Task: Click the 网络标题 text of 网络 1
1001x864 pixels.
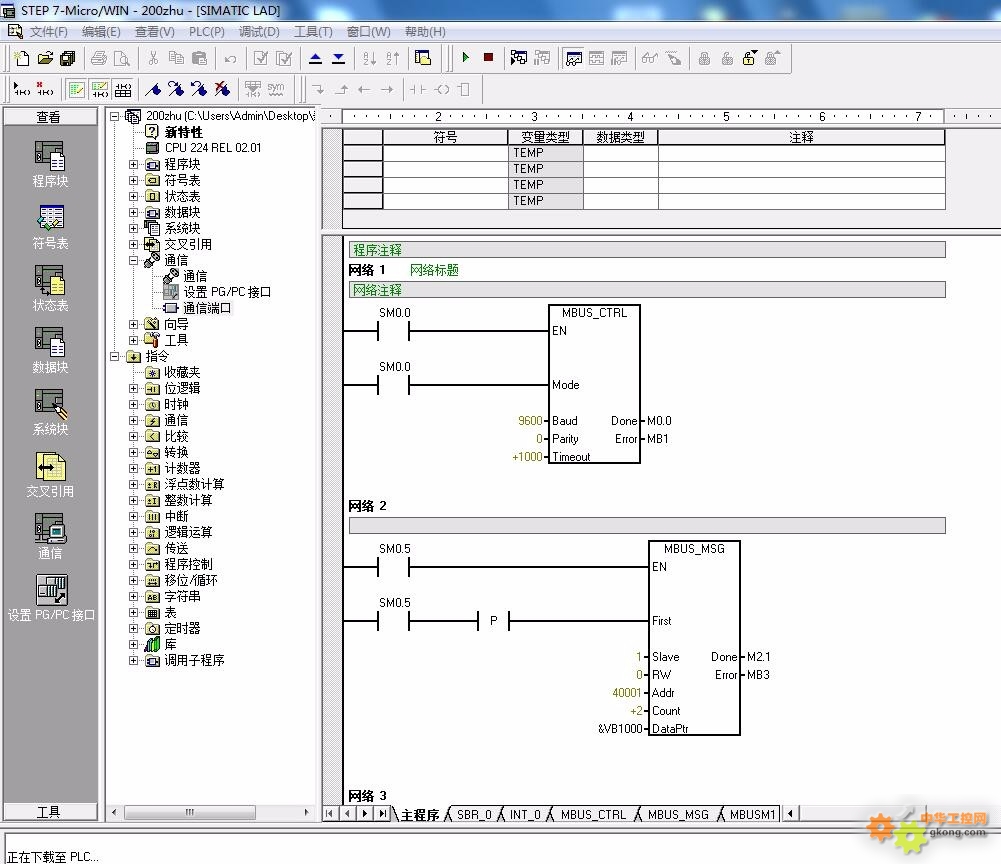Action: click(434, 270)
